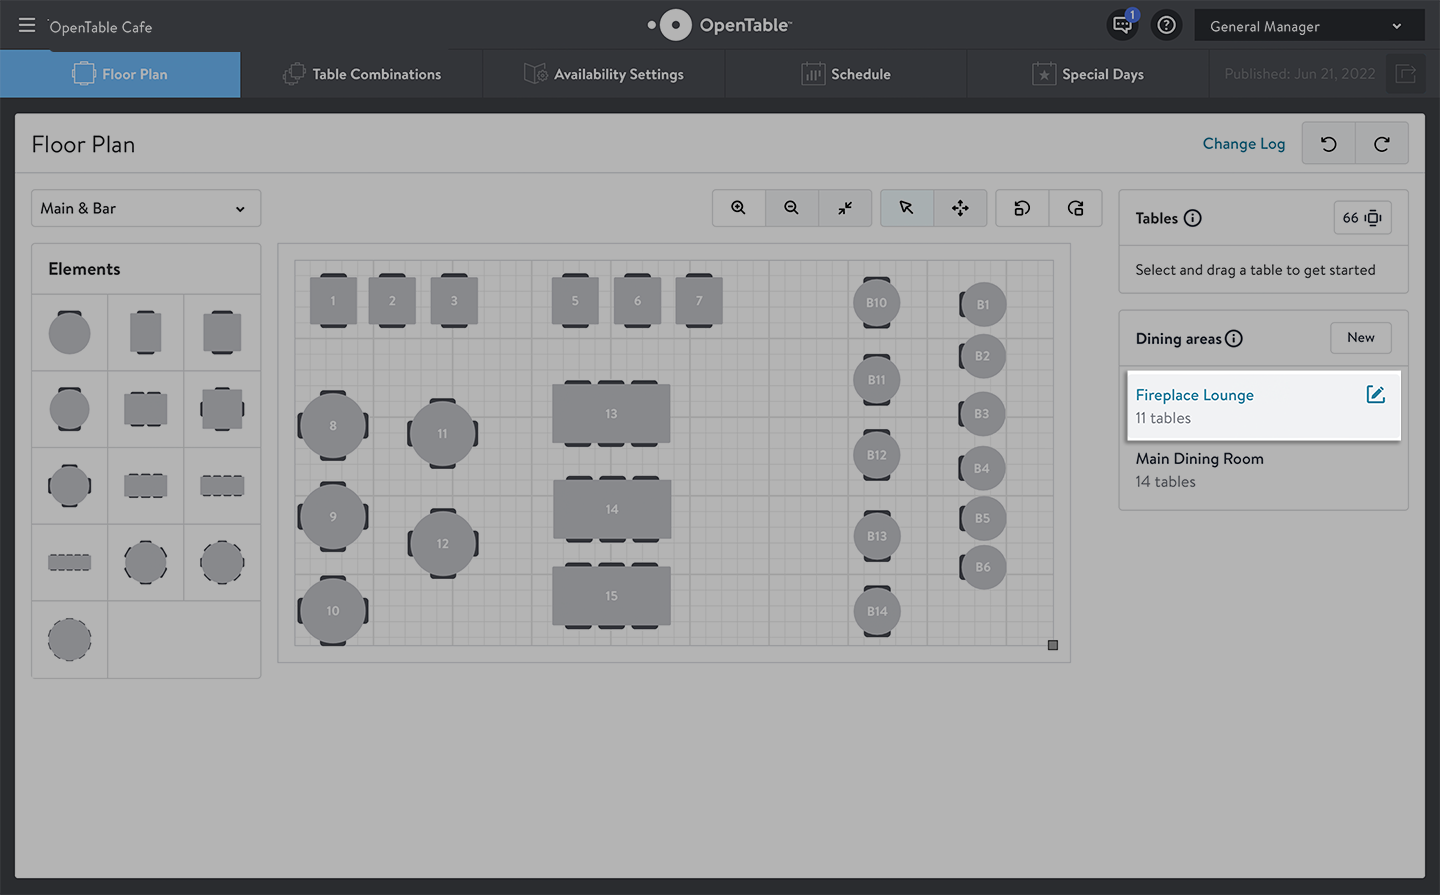Pick the square four-chair table element
Viewport: 1440px width, 895px height.
click(222, 409)
